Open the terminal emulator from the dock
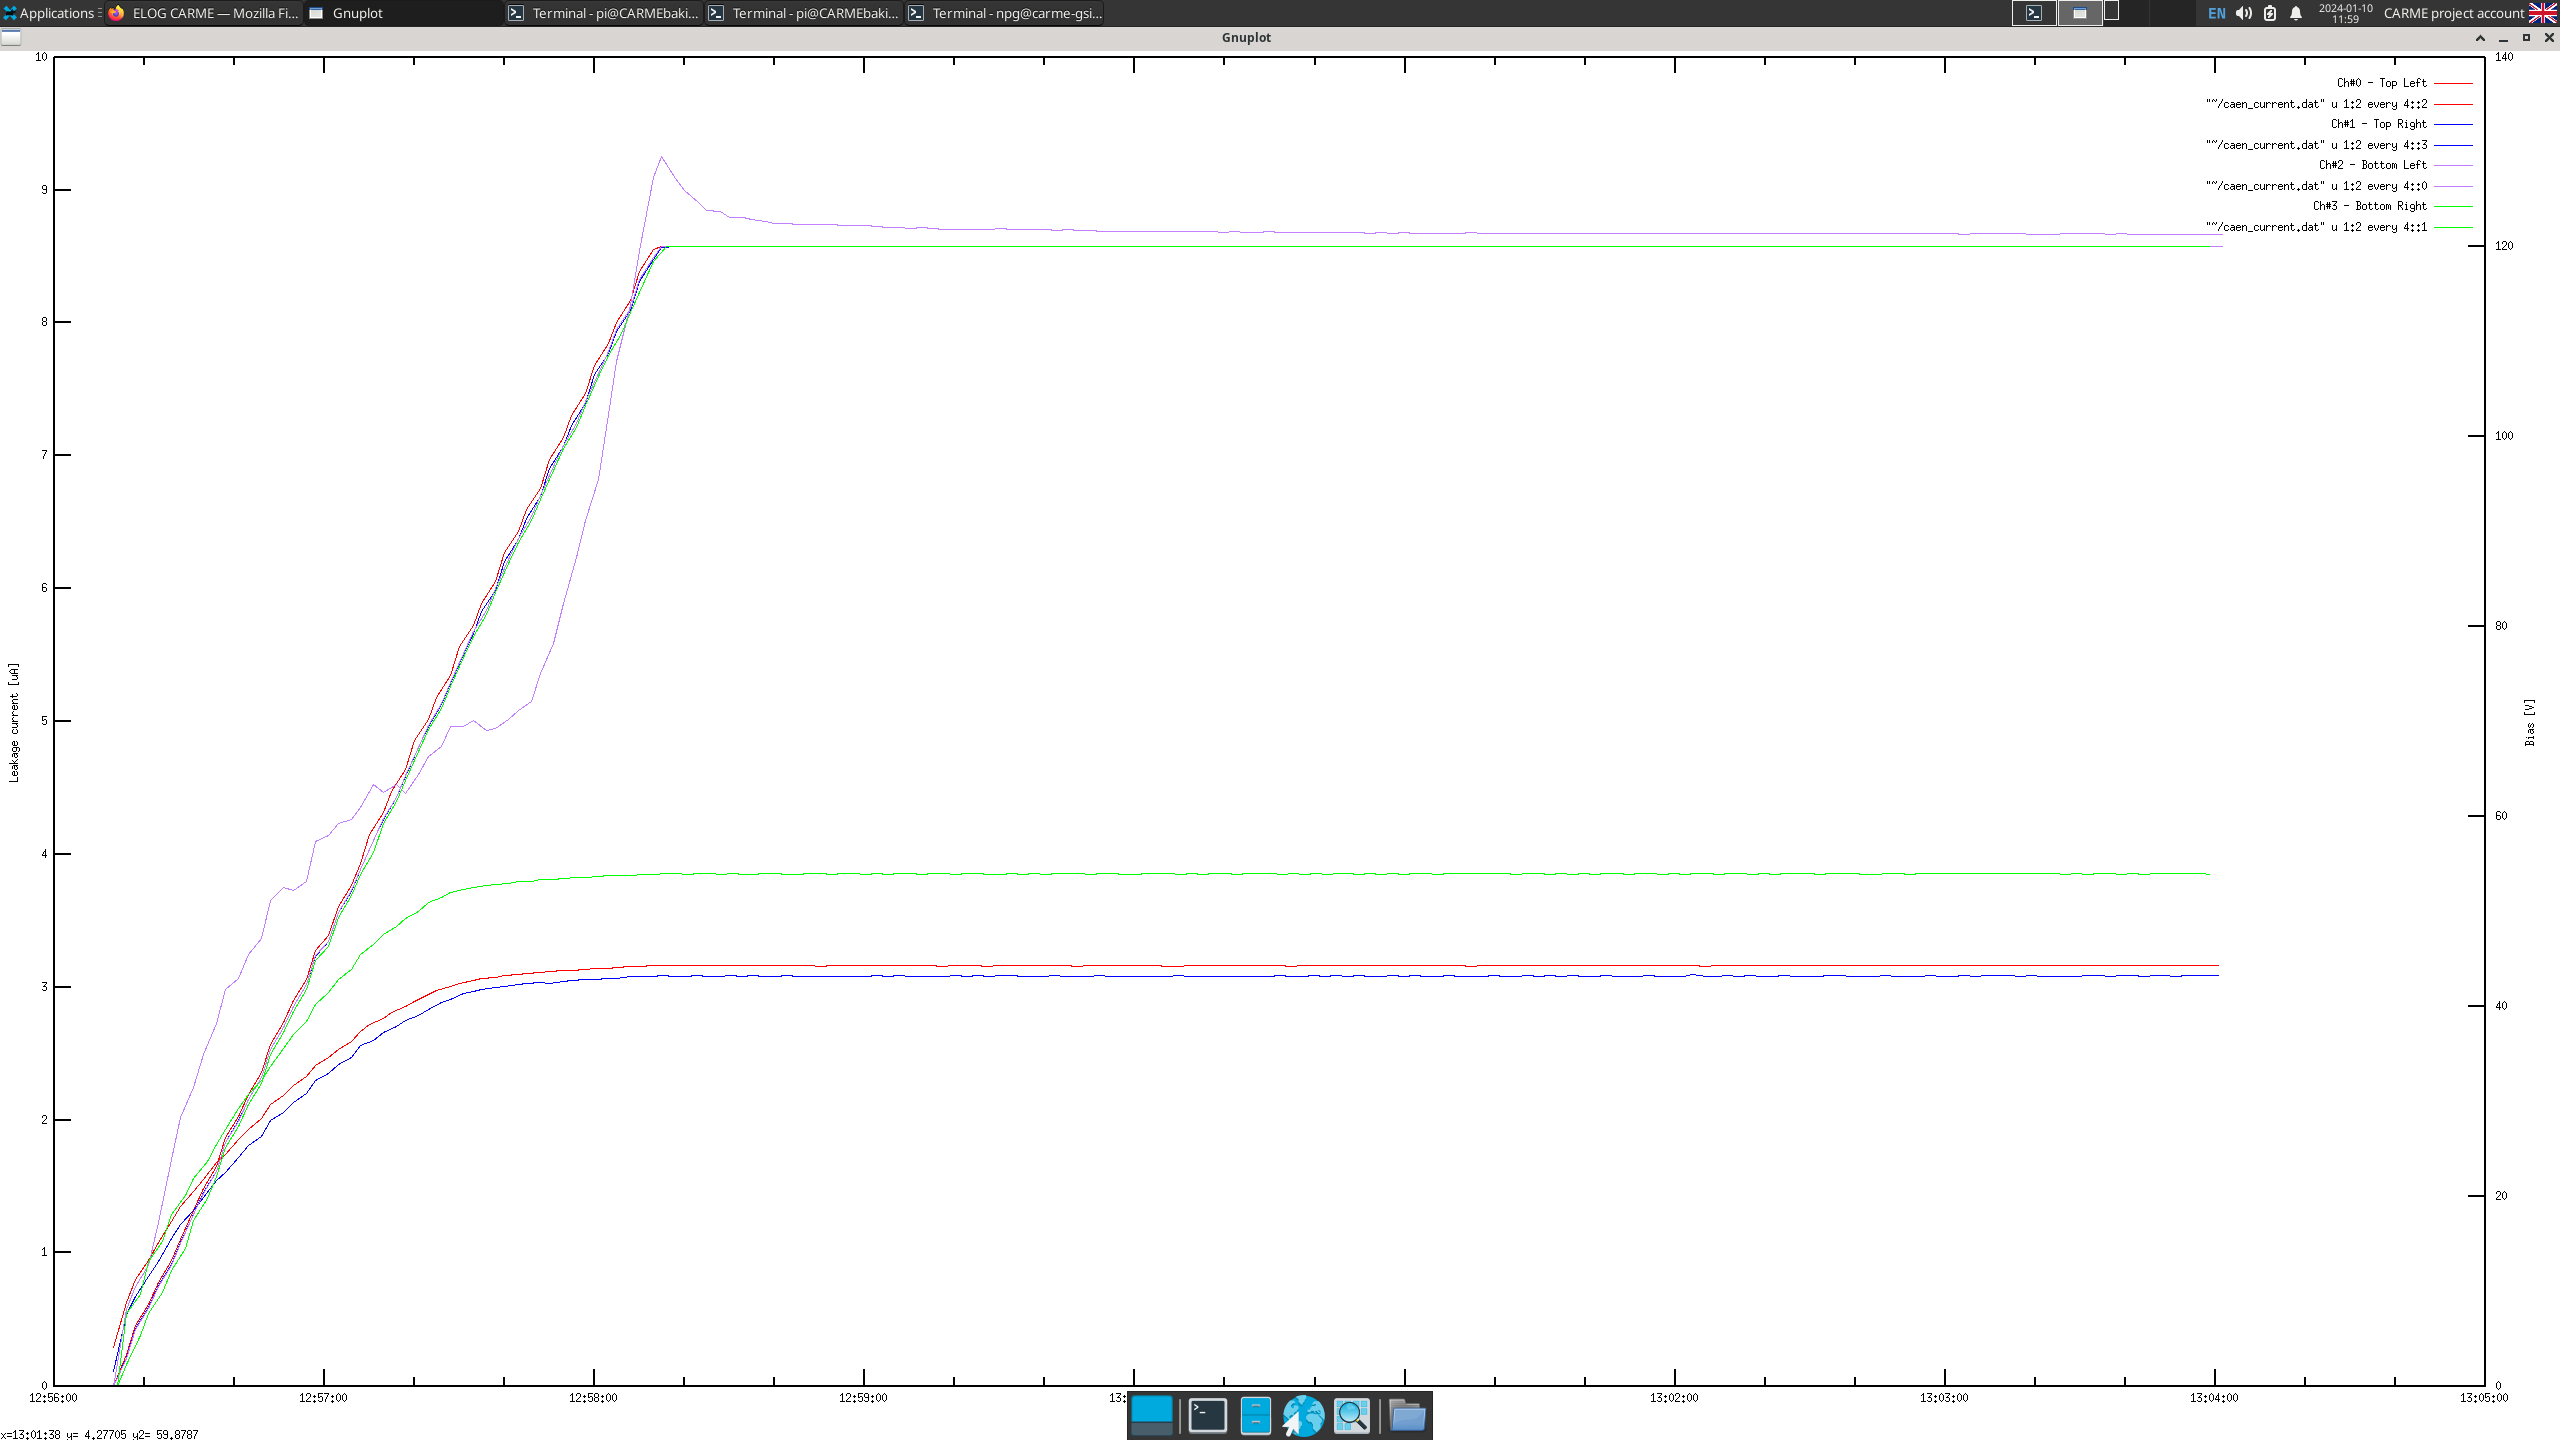 point(1207,1415)
